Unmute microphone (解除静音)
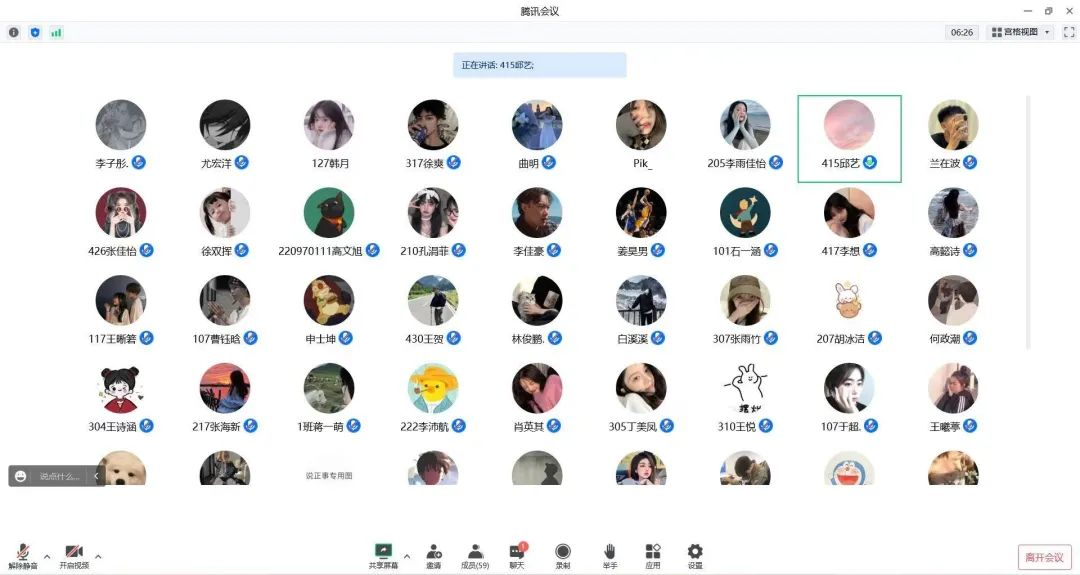Viewport: 1080px width, 575px height. (x=23, y=556)
